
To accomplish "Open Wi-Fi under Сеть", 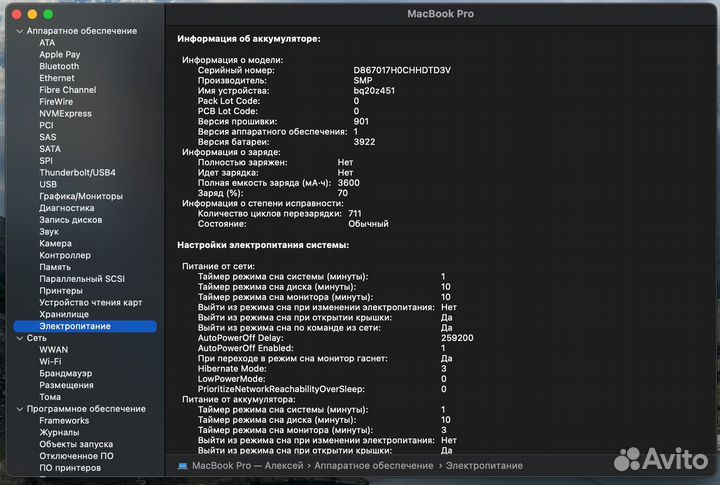I will (50, 361).
